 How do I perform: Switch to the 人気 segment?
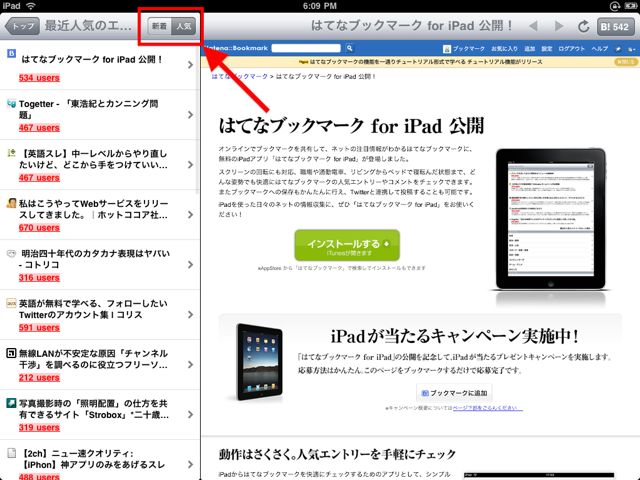tap(184, 26)
